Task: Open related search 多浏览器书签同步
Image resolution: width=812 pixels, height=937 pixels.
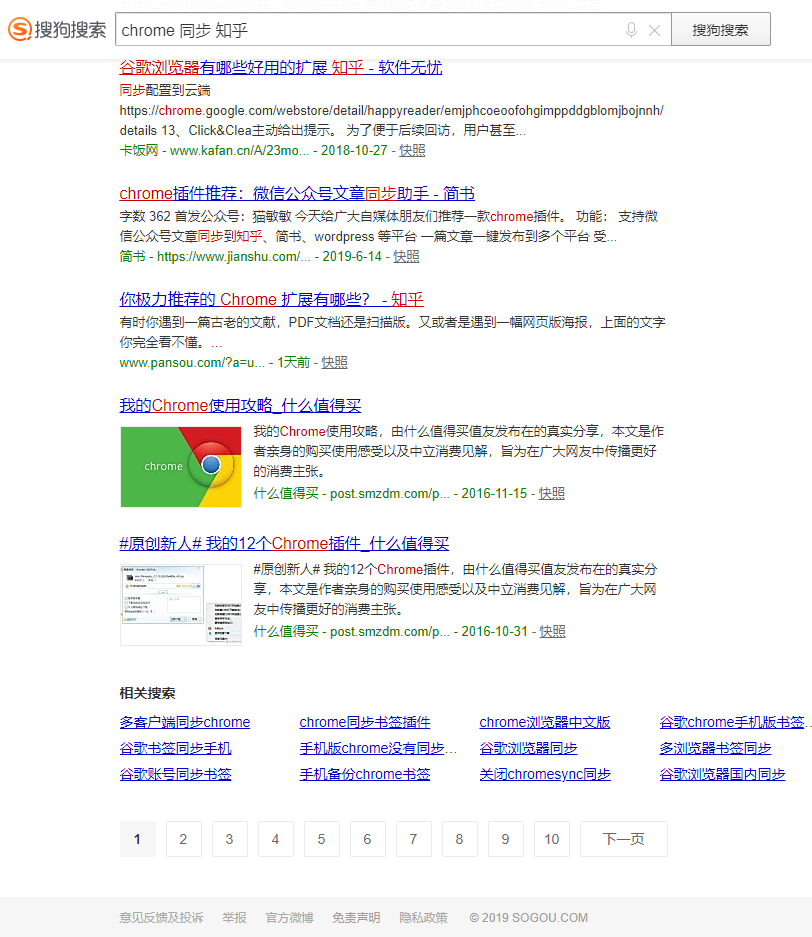Action: [715, 748]
